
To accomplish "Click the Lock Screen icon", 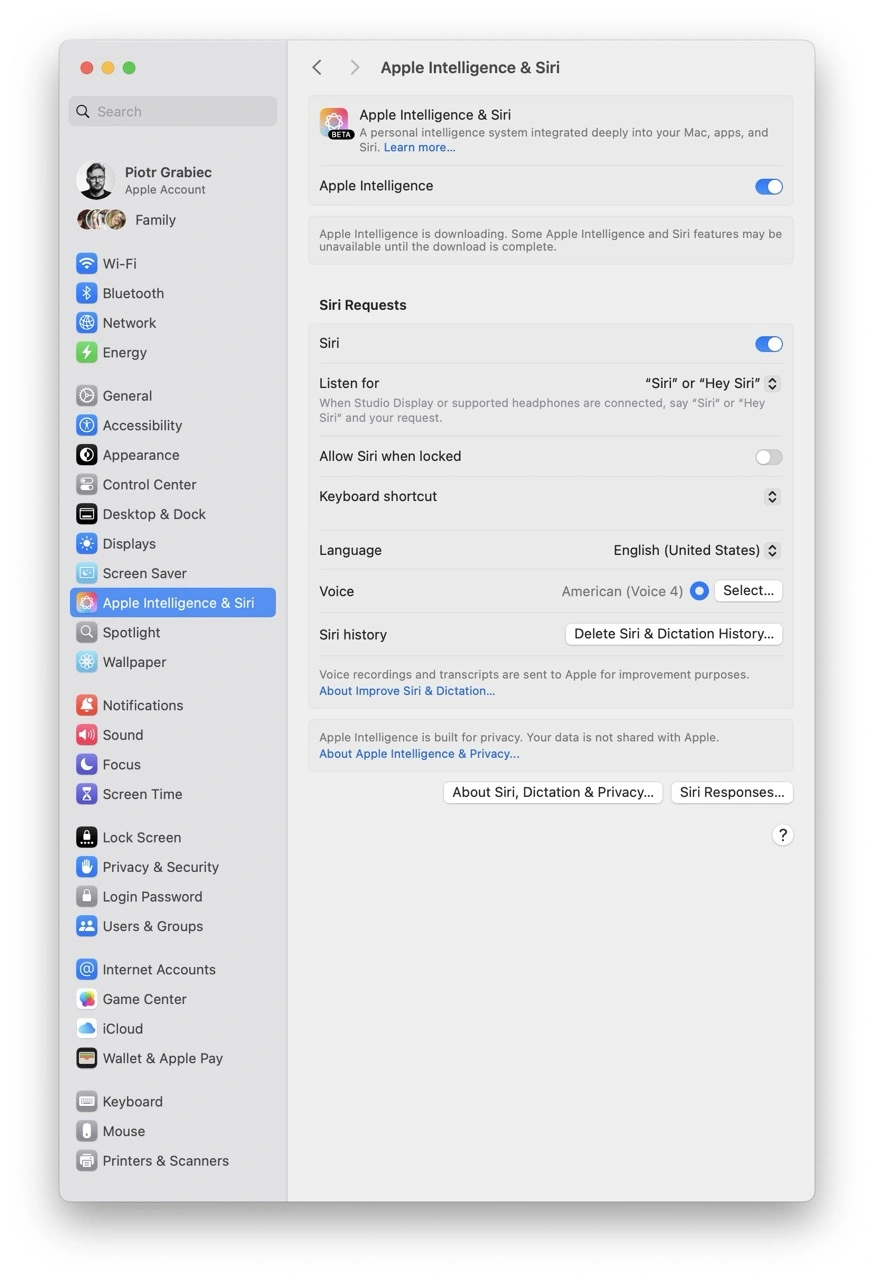I will tap(87, 837).
